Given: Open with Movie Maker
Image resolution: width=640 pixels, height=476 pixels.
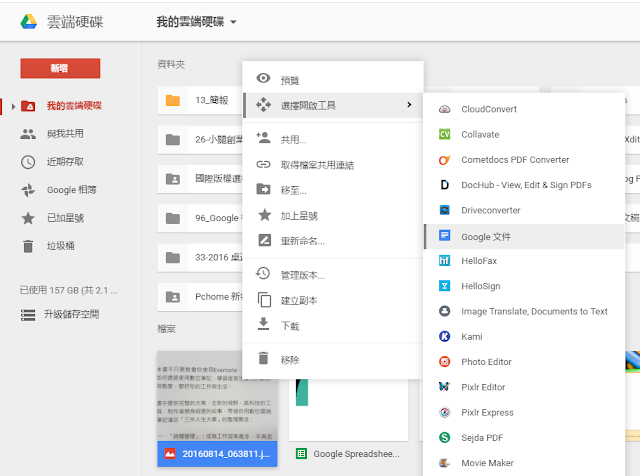Looking at the screenshot, I should coord(524,463).
